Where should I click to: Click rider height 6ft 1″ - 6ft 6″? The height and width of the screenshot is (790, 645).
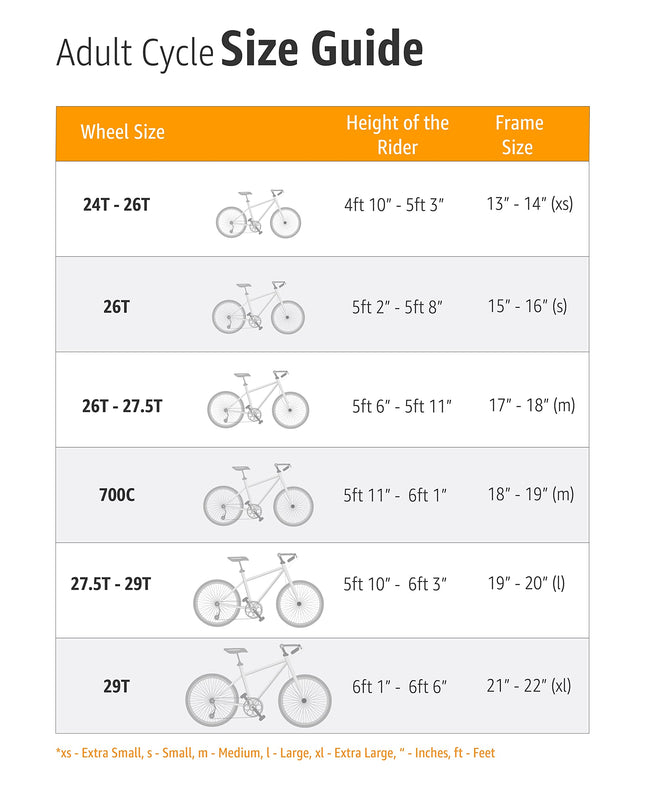tap(399, 687)
